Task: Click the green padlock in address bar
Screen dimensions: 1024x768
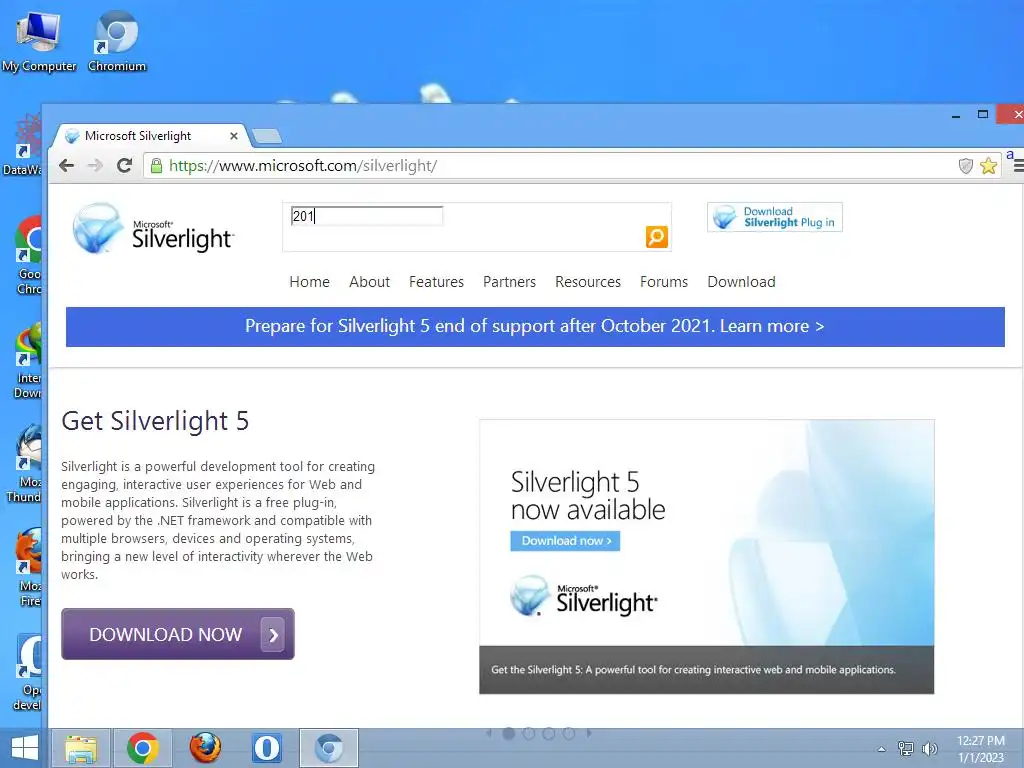Action: (x=156, y=166)
